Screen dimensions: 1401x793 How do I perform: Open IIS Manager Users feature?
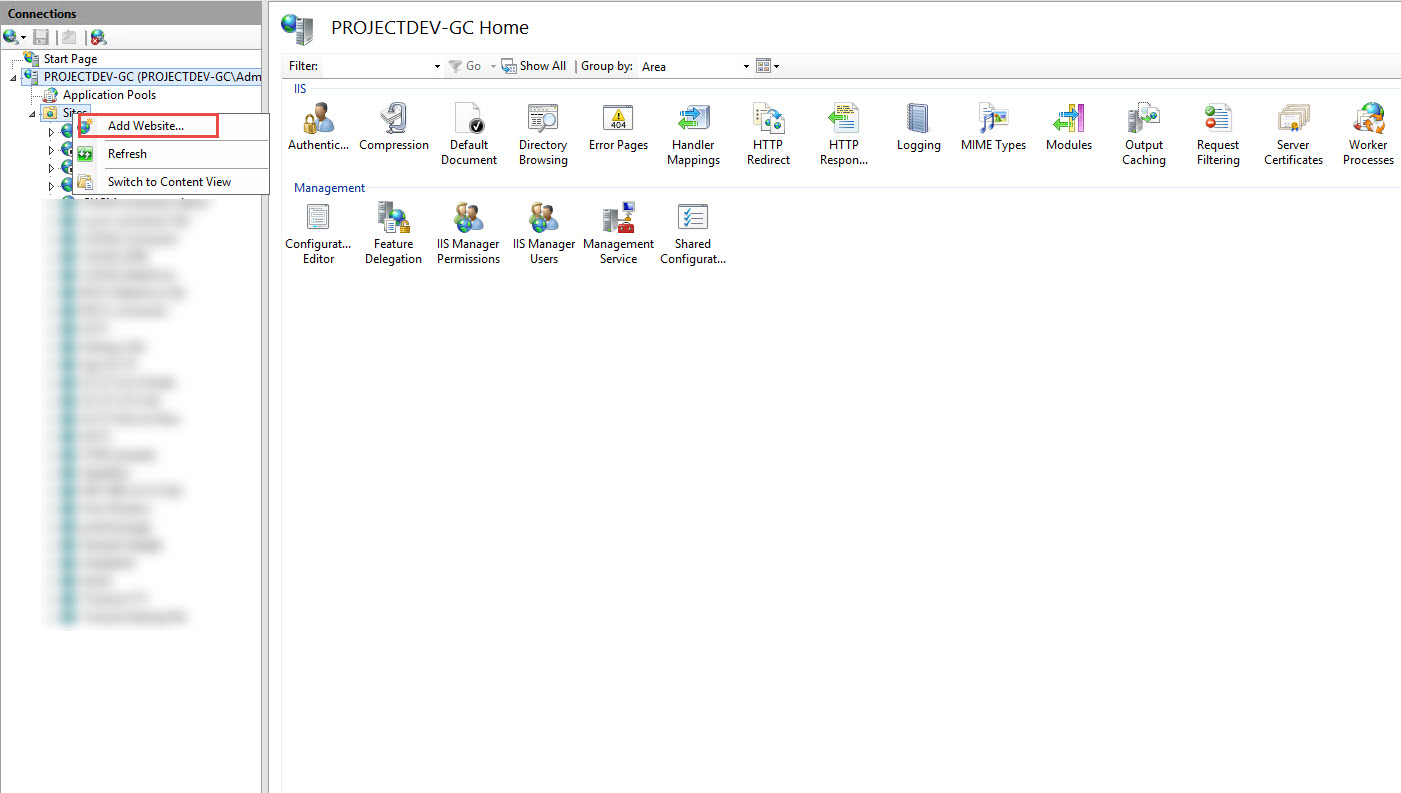pyautogui.click(x=544, y=232)
